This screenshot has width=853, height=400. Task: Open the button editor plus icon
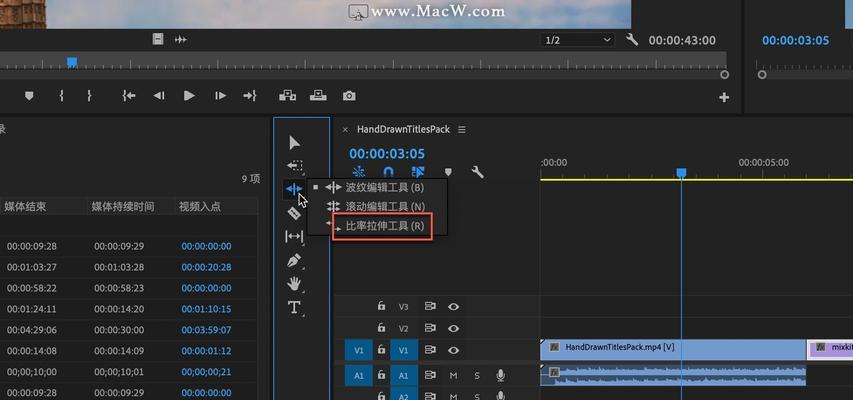724,97
